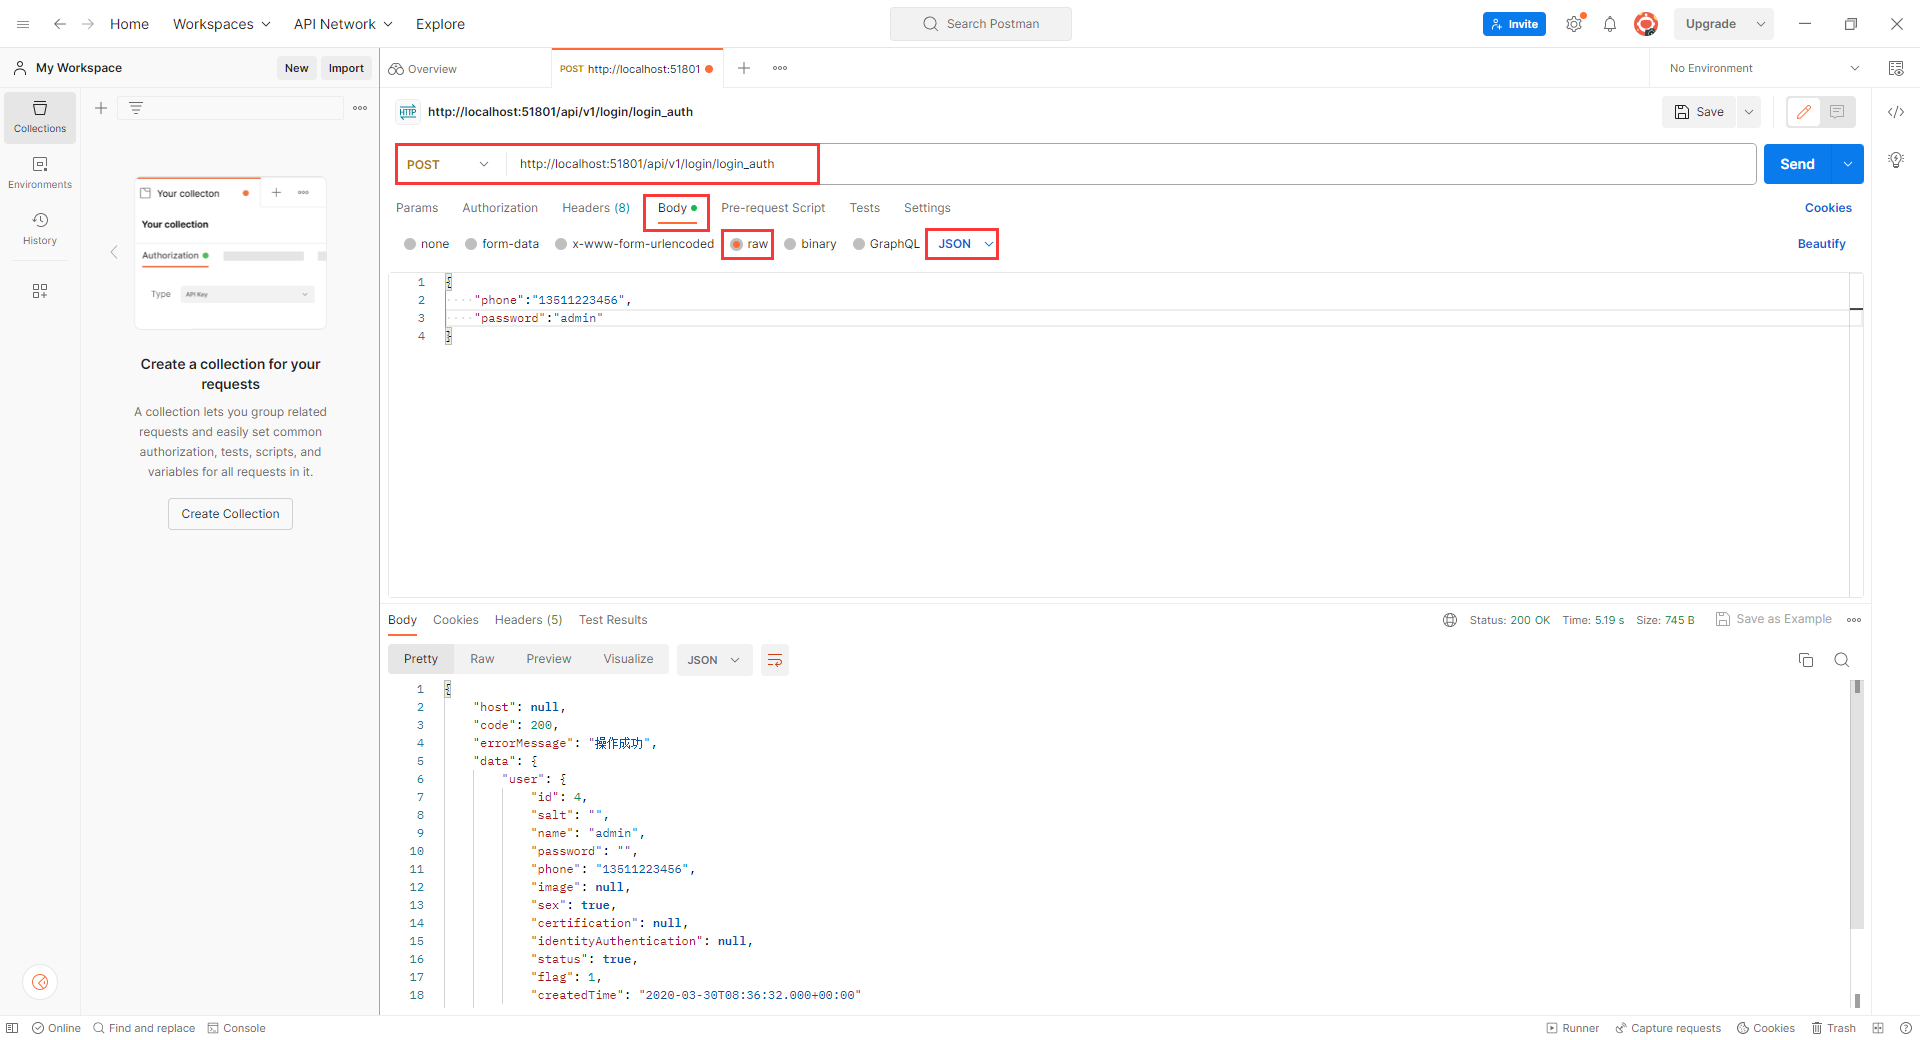
Task: Click the Beautify link
Action: pos(1821,244)
